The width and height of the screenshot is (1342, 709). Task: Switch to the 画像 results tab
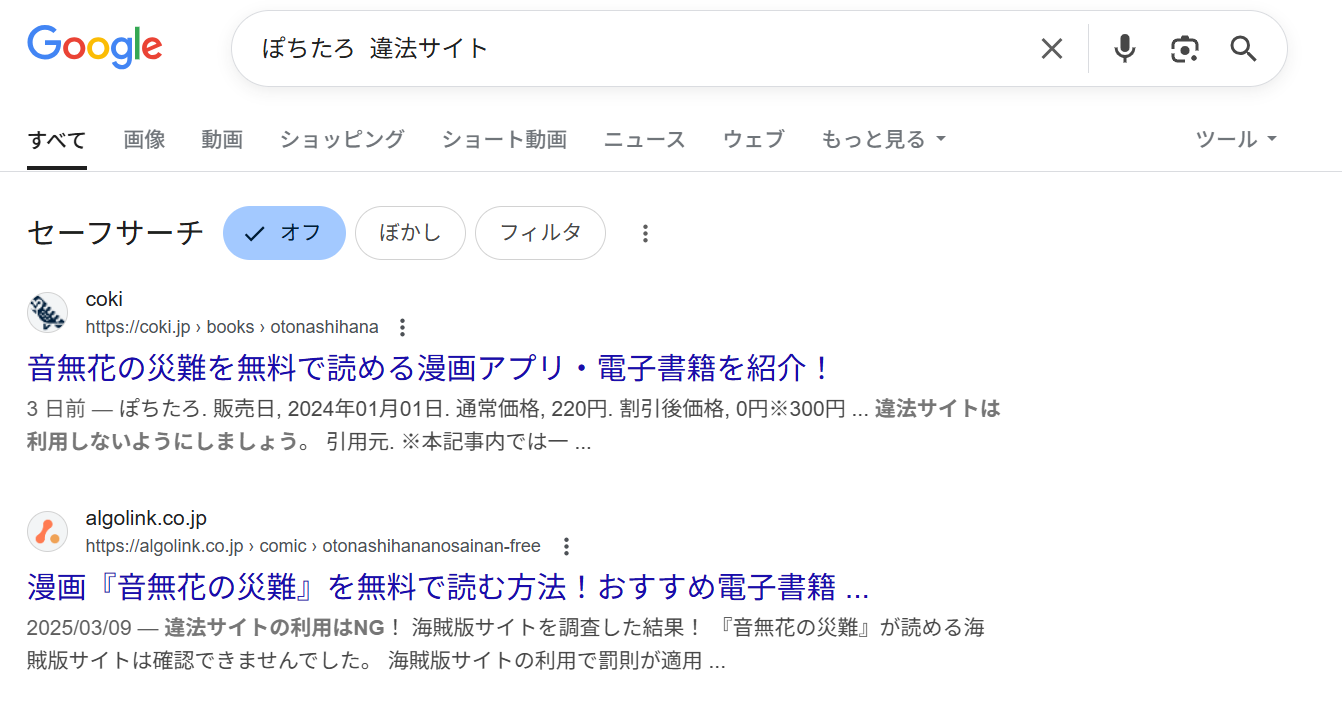[144, 139]
